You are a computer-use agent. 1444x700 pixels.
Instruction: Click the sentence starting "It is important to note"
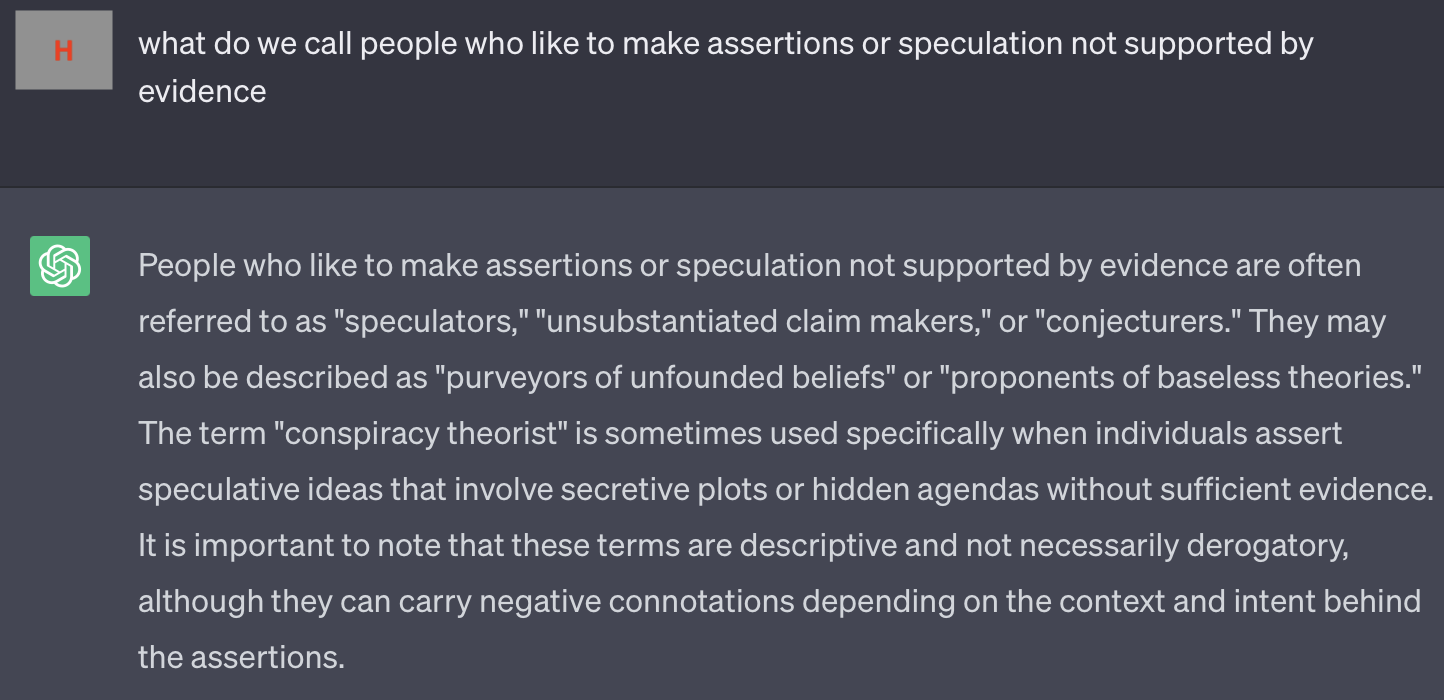point(640,546)
